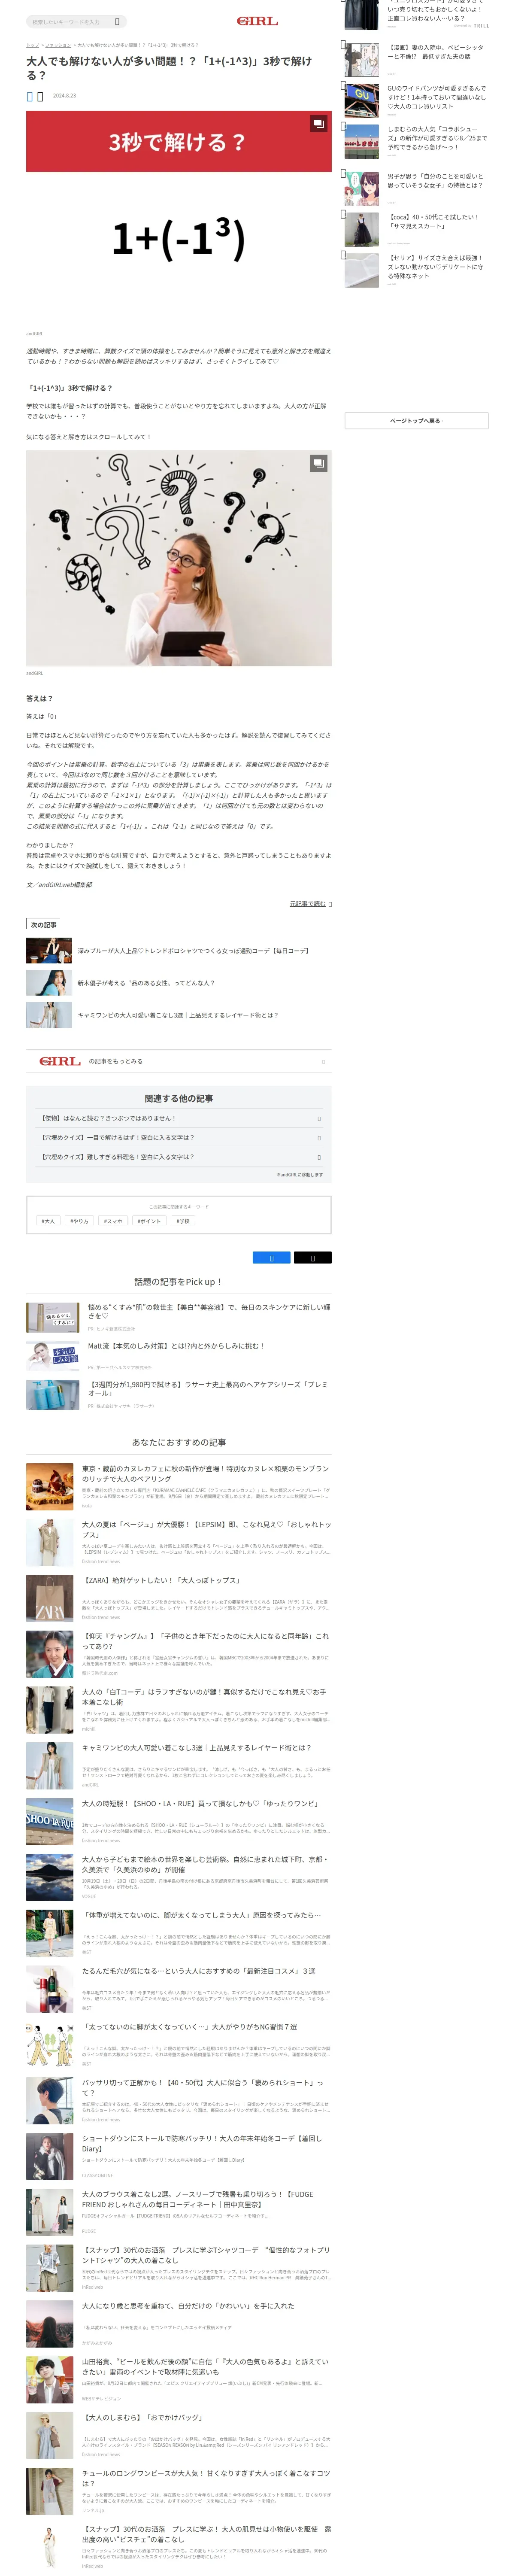
Task: Select the #やり方 keyword tag
Action: pyautogui.click(x=79, y=1221)
